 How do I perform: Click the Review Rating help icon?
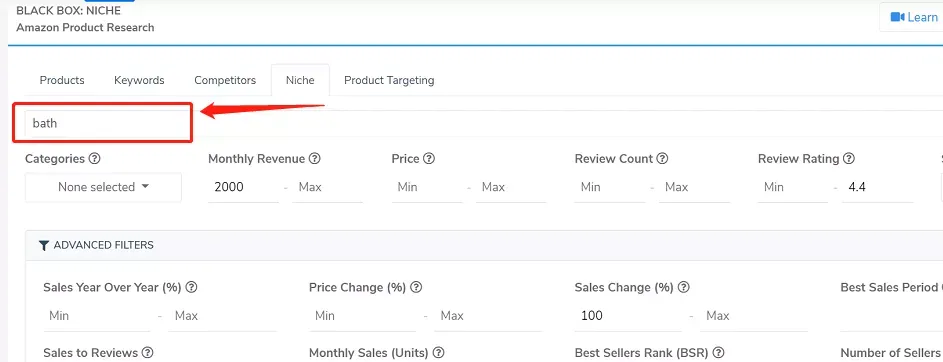click(x=849, y=159)
